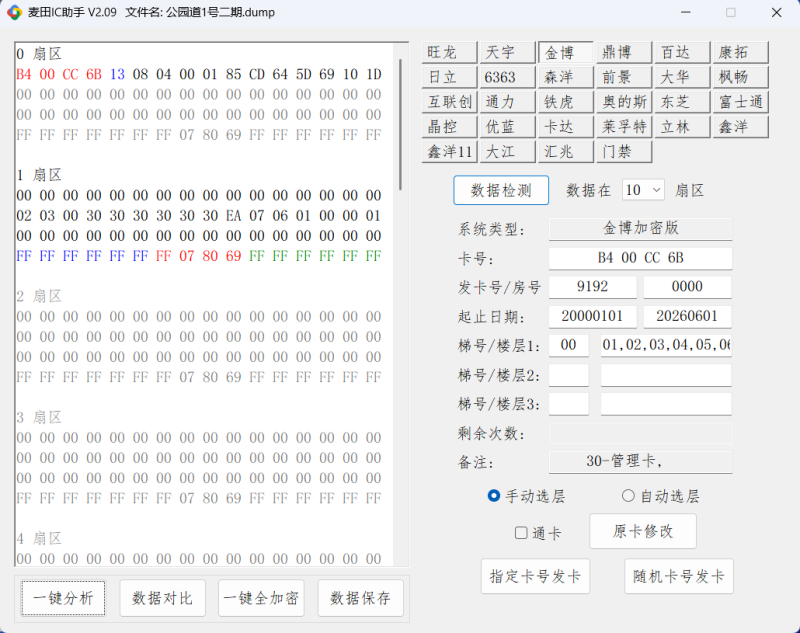Screen dimensions: 800x633
Task: Edit the 房号 field showing 0000
Action: click(687, 287)
